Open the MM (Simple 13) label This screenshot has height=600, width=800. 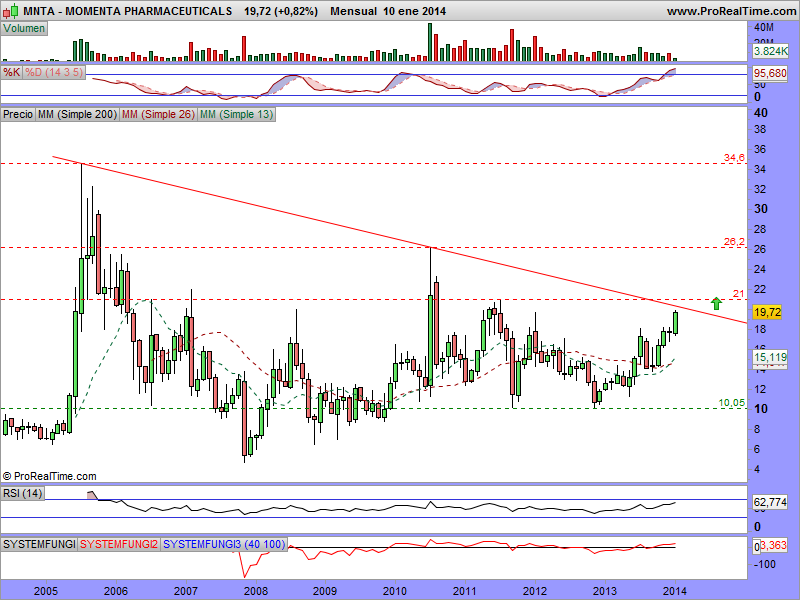[x=236, y=114]
